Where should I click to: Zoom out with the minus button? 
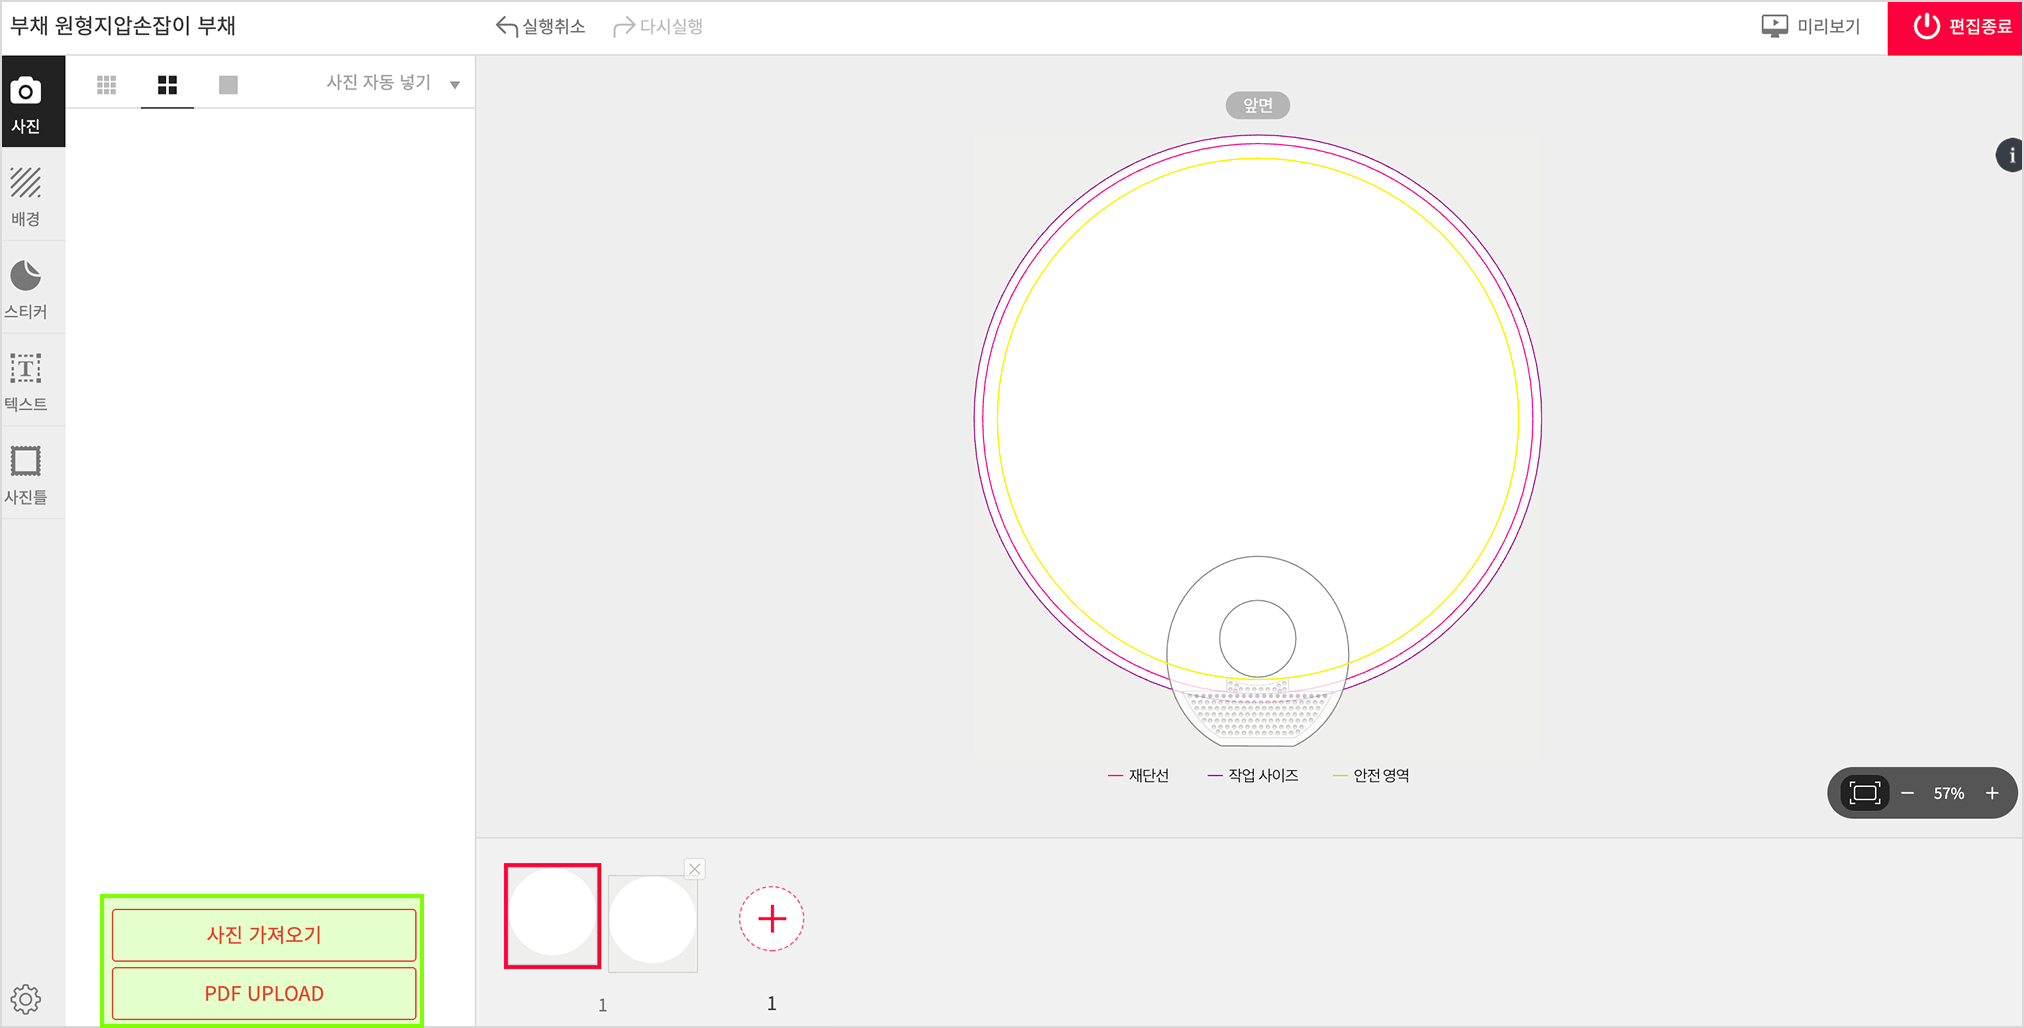1908,793
